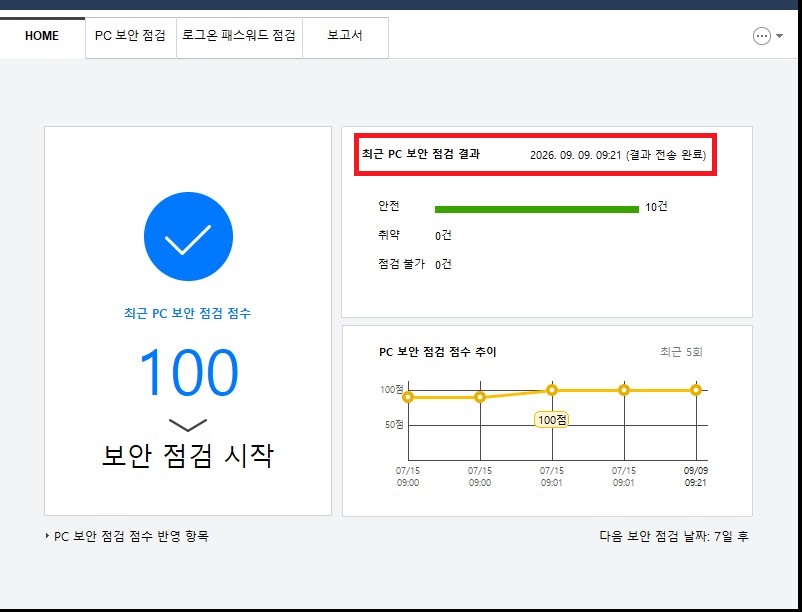Screen dimensions: 802x612
Task: Click the 50점 axis label
Action: coord(394,425)
